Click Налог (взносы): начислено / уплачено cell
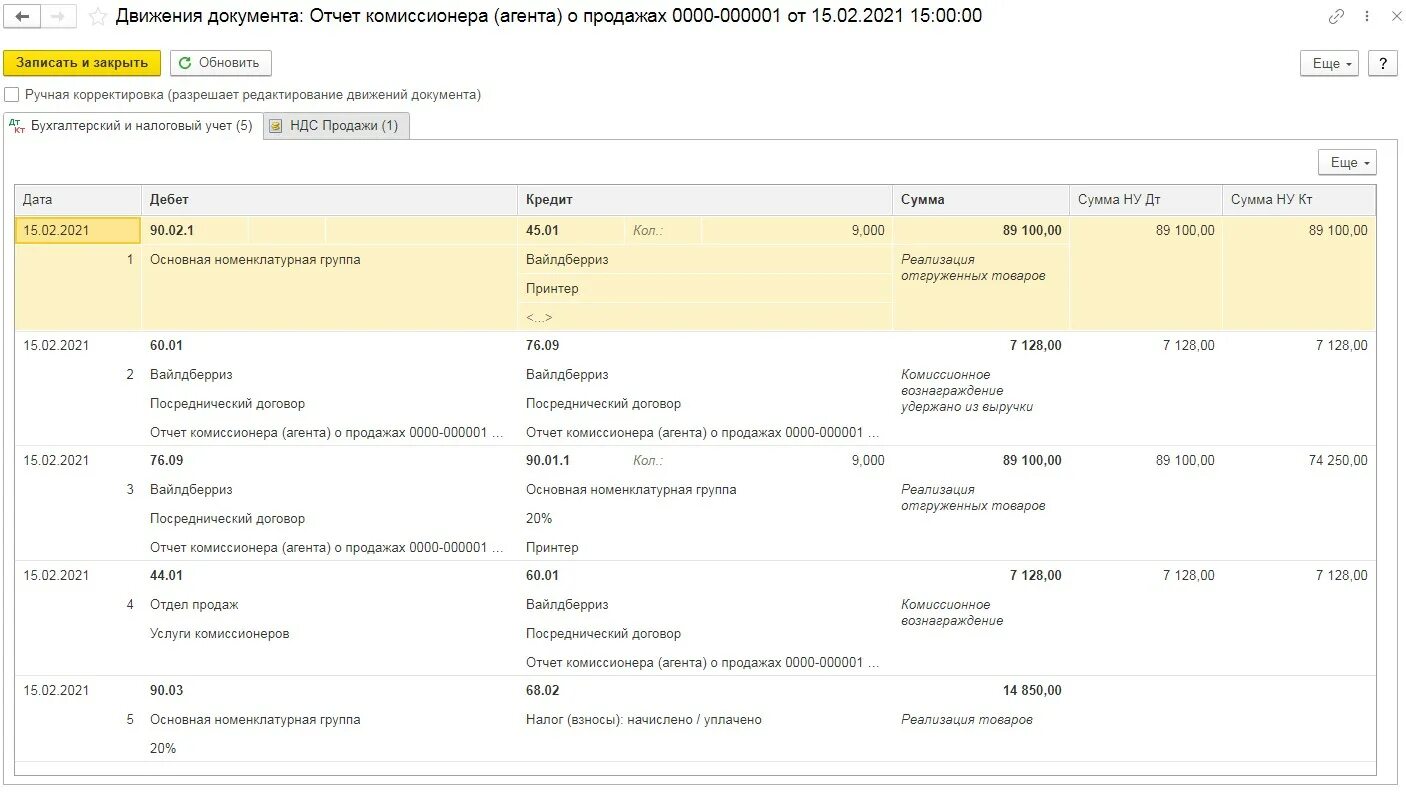This screenshot has height=792, width=1406. click(x=644, y=719)
